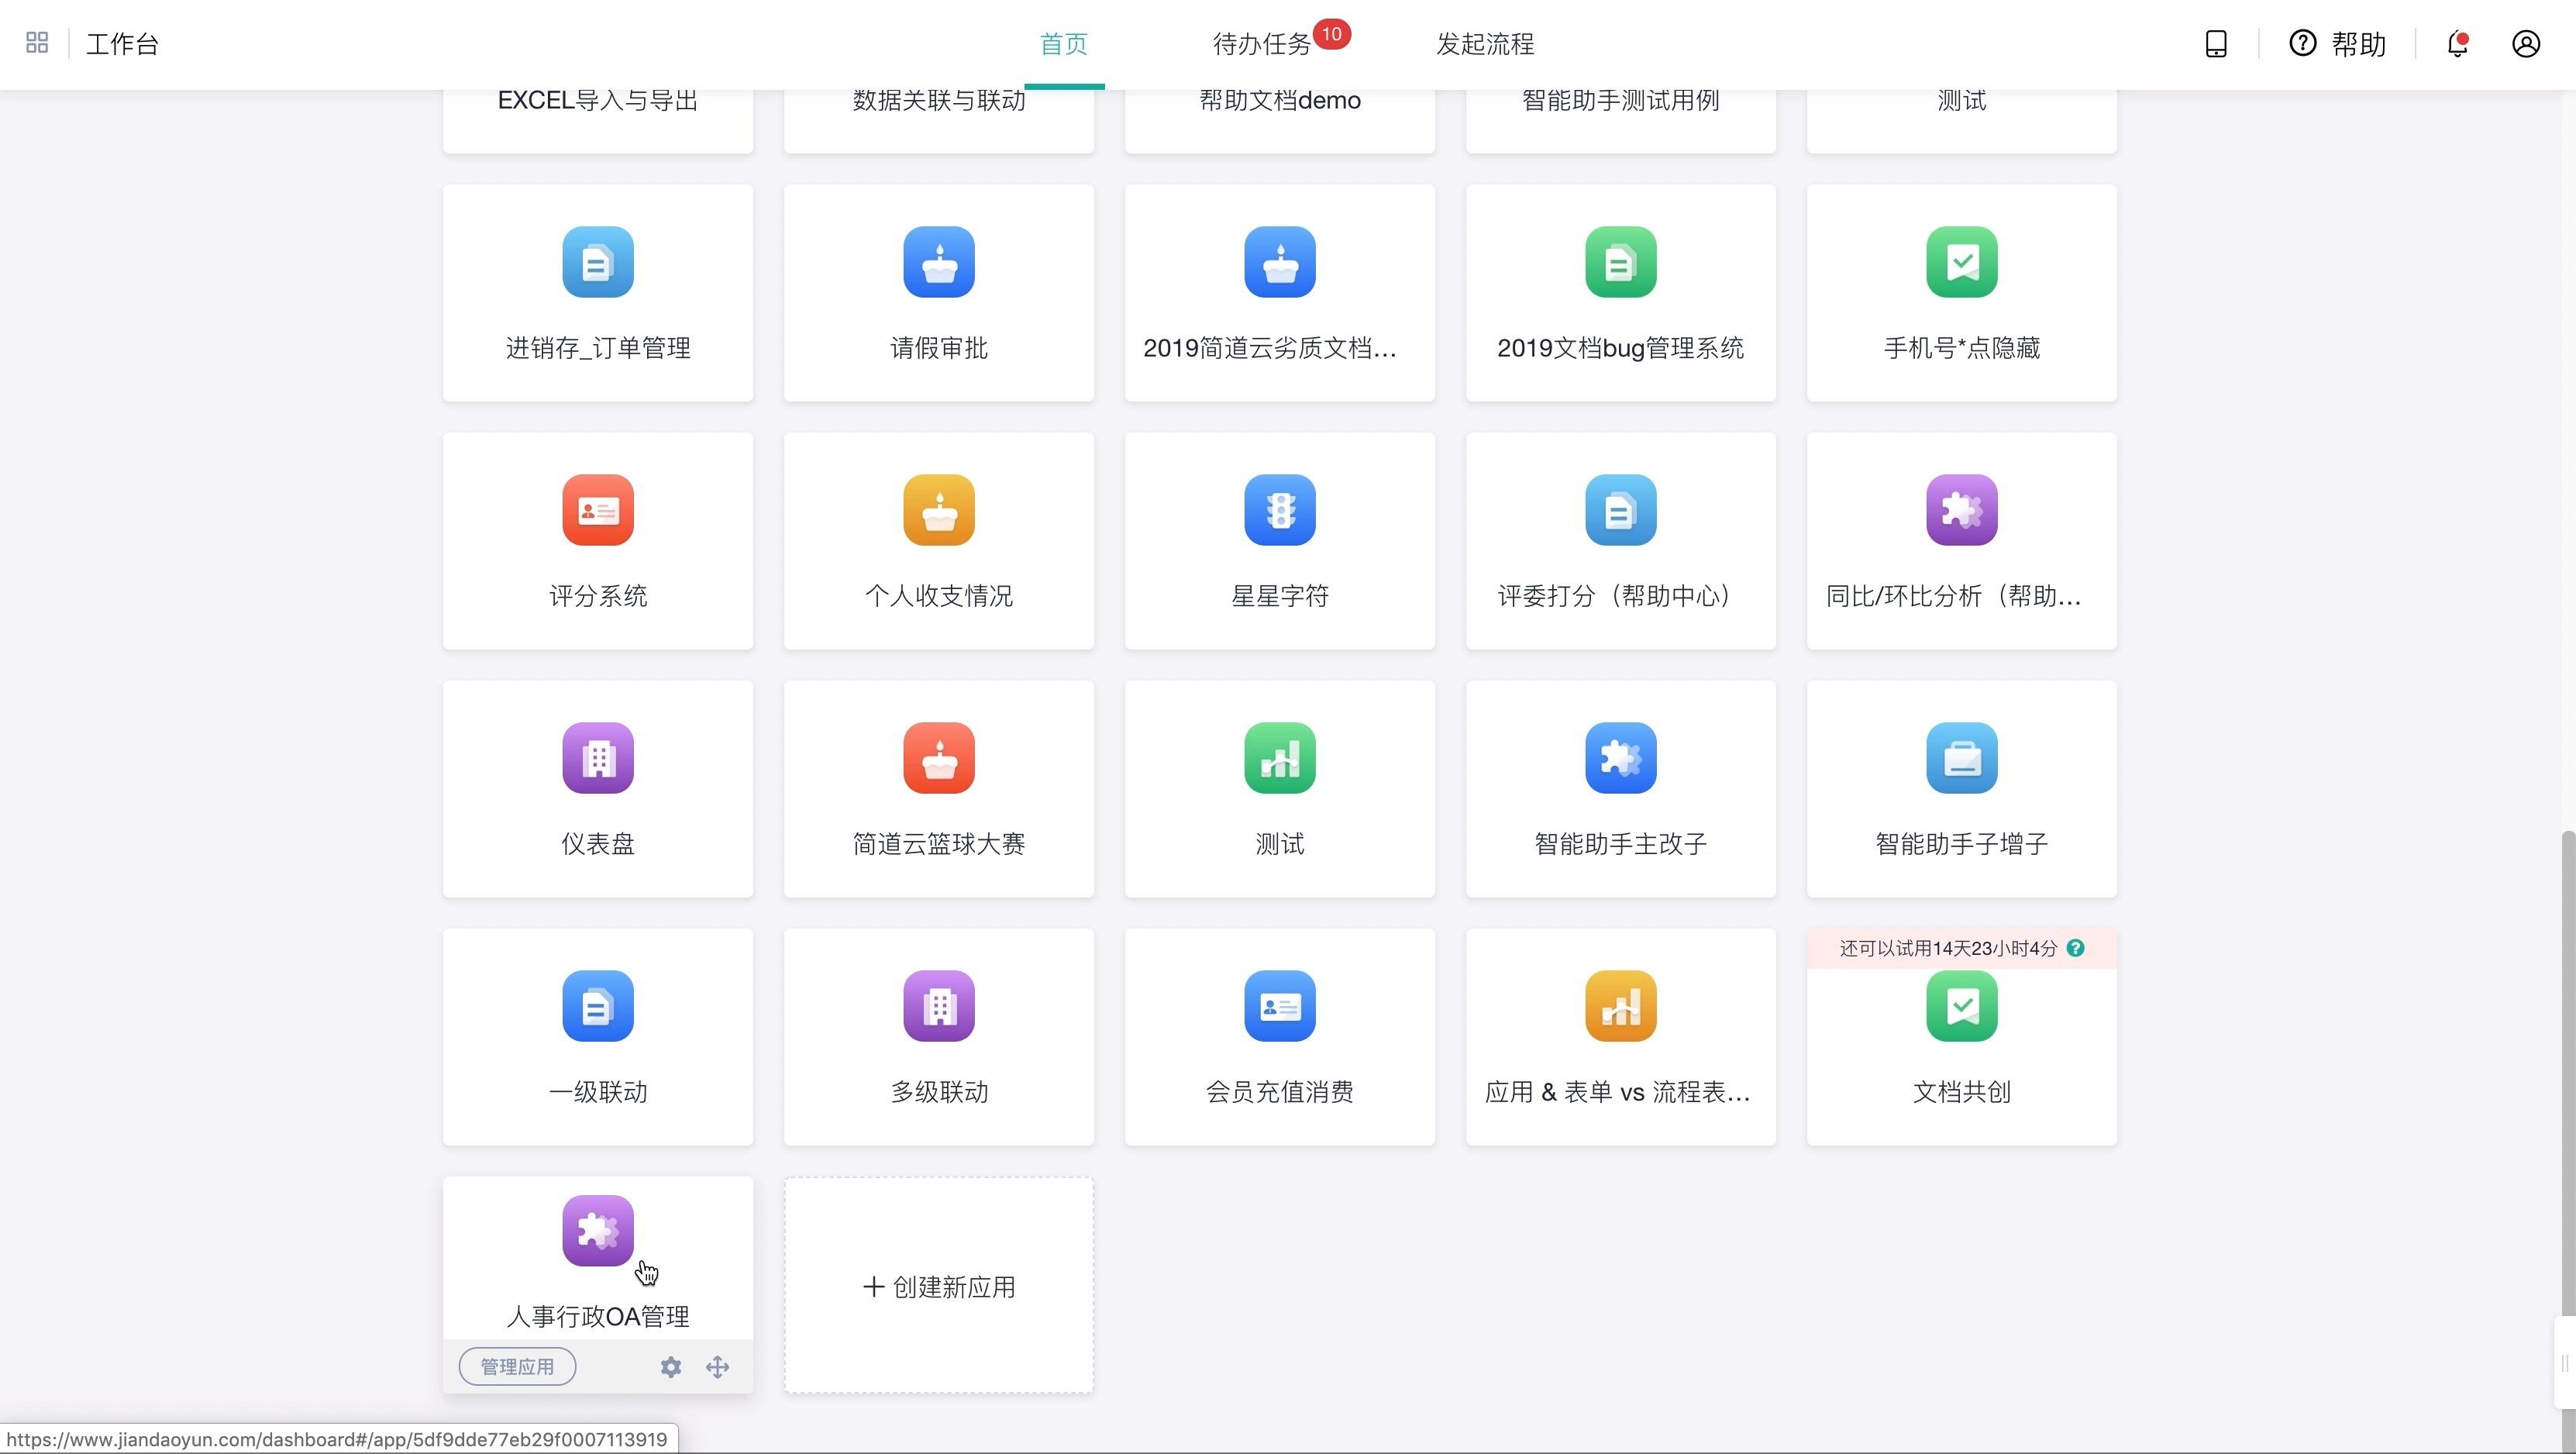Open the app grid menu icon

coord(37,43)
